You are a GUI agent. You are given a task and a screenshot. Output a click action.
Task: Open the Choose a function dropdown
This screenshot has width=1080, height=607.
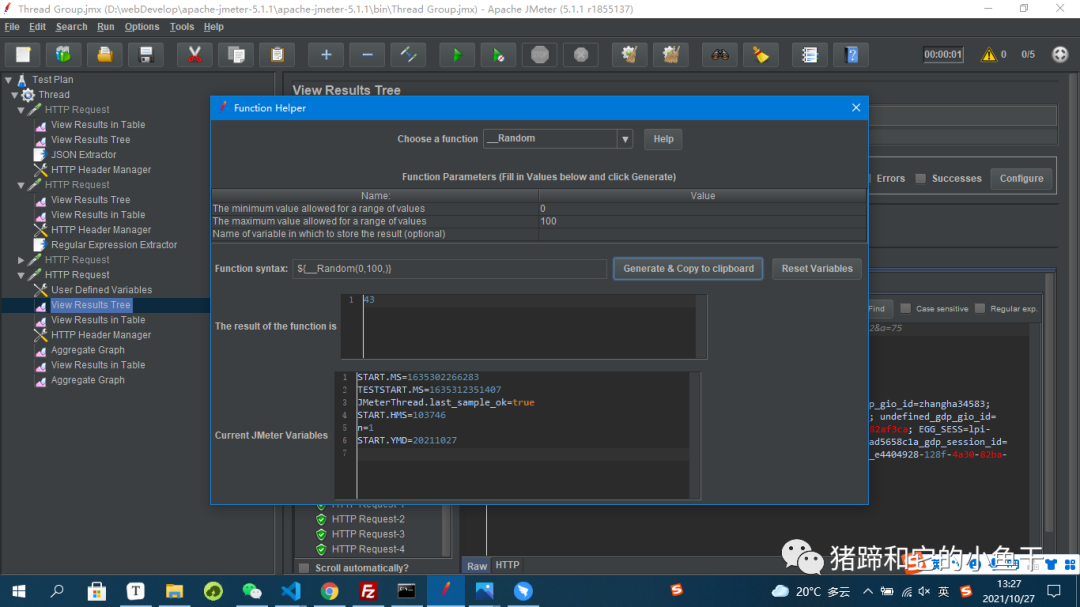pyautogui.click(x=625, y=138)
